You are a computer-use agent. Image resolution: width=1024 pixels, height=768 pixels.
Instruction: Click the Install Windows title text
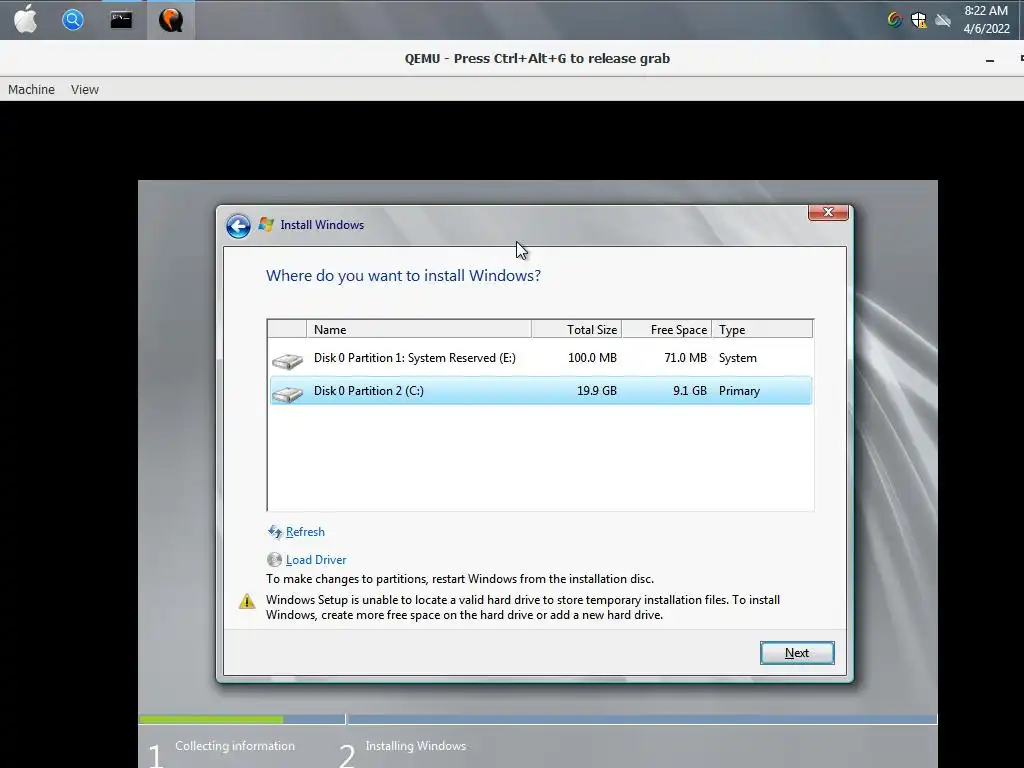(x=322, y=225)
